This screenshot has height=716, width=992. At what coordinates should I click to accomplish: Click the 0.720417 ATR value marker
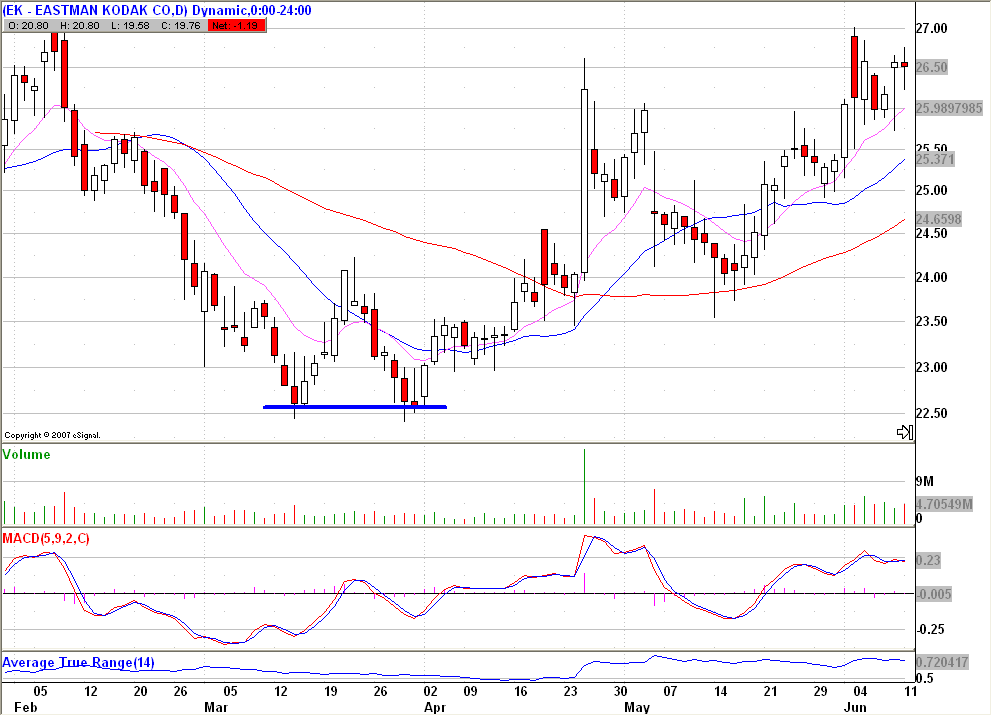[x=942, y=662]
